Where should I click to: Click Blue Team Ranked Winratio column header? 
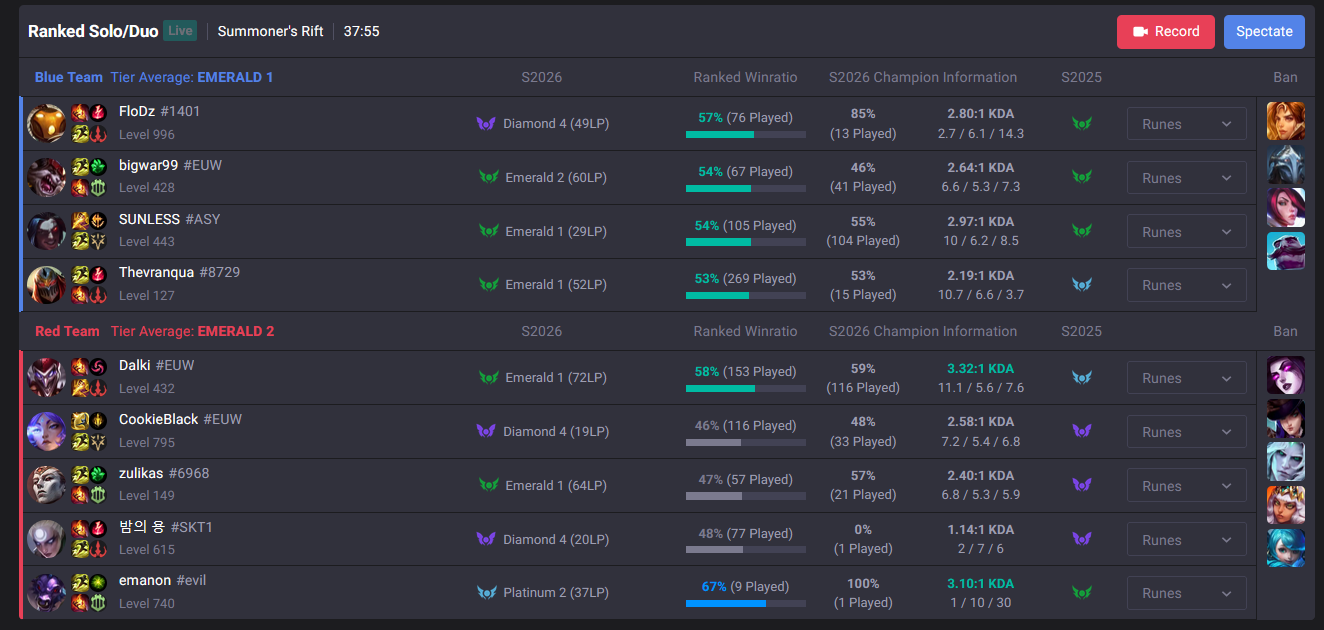[746, 77]
